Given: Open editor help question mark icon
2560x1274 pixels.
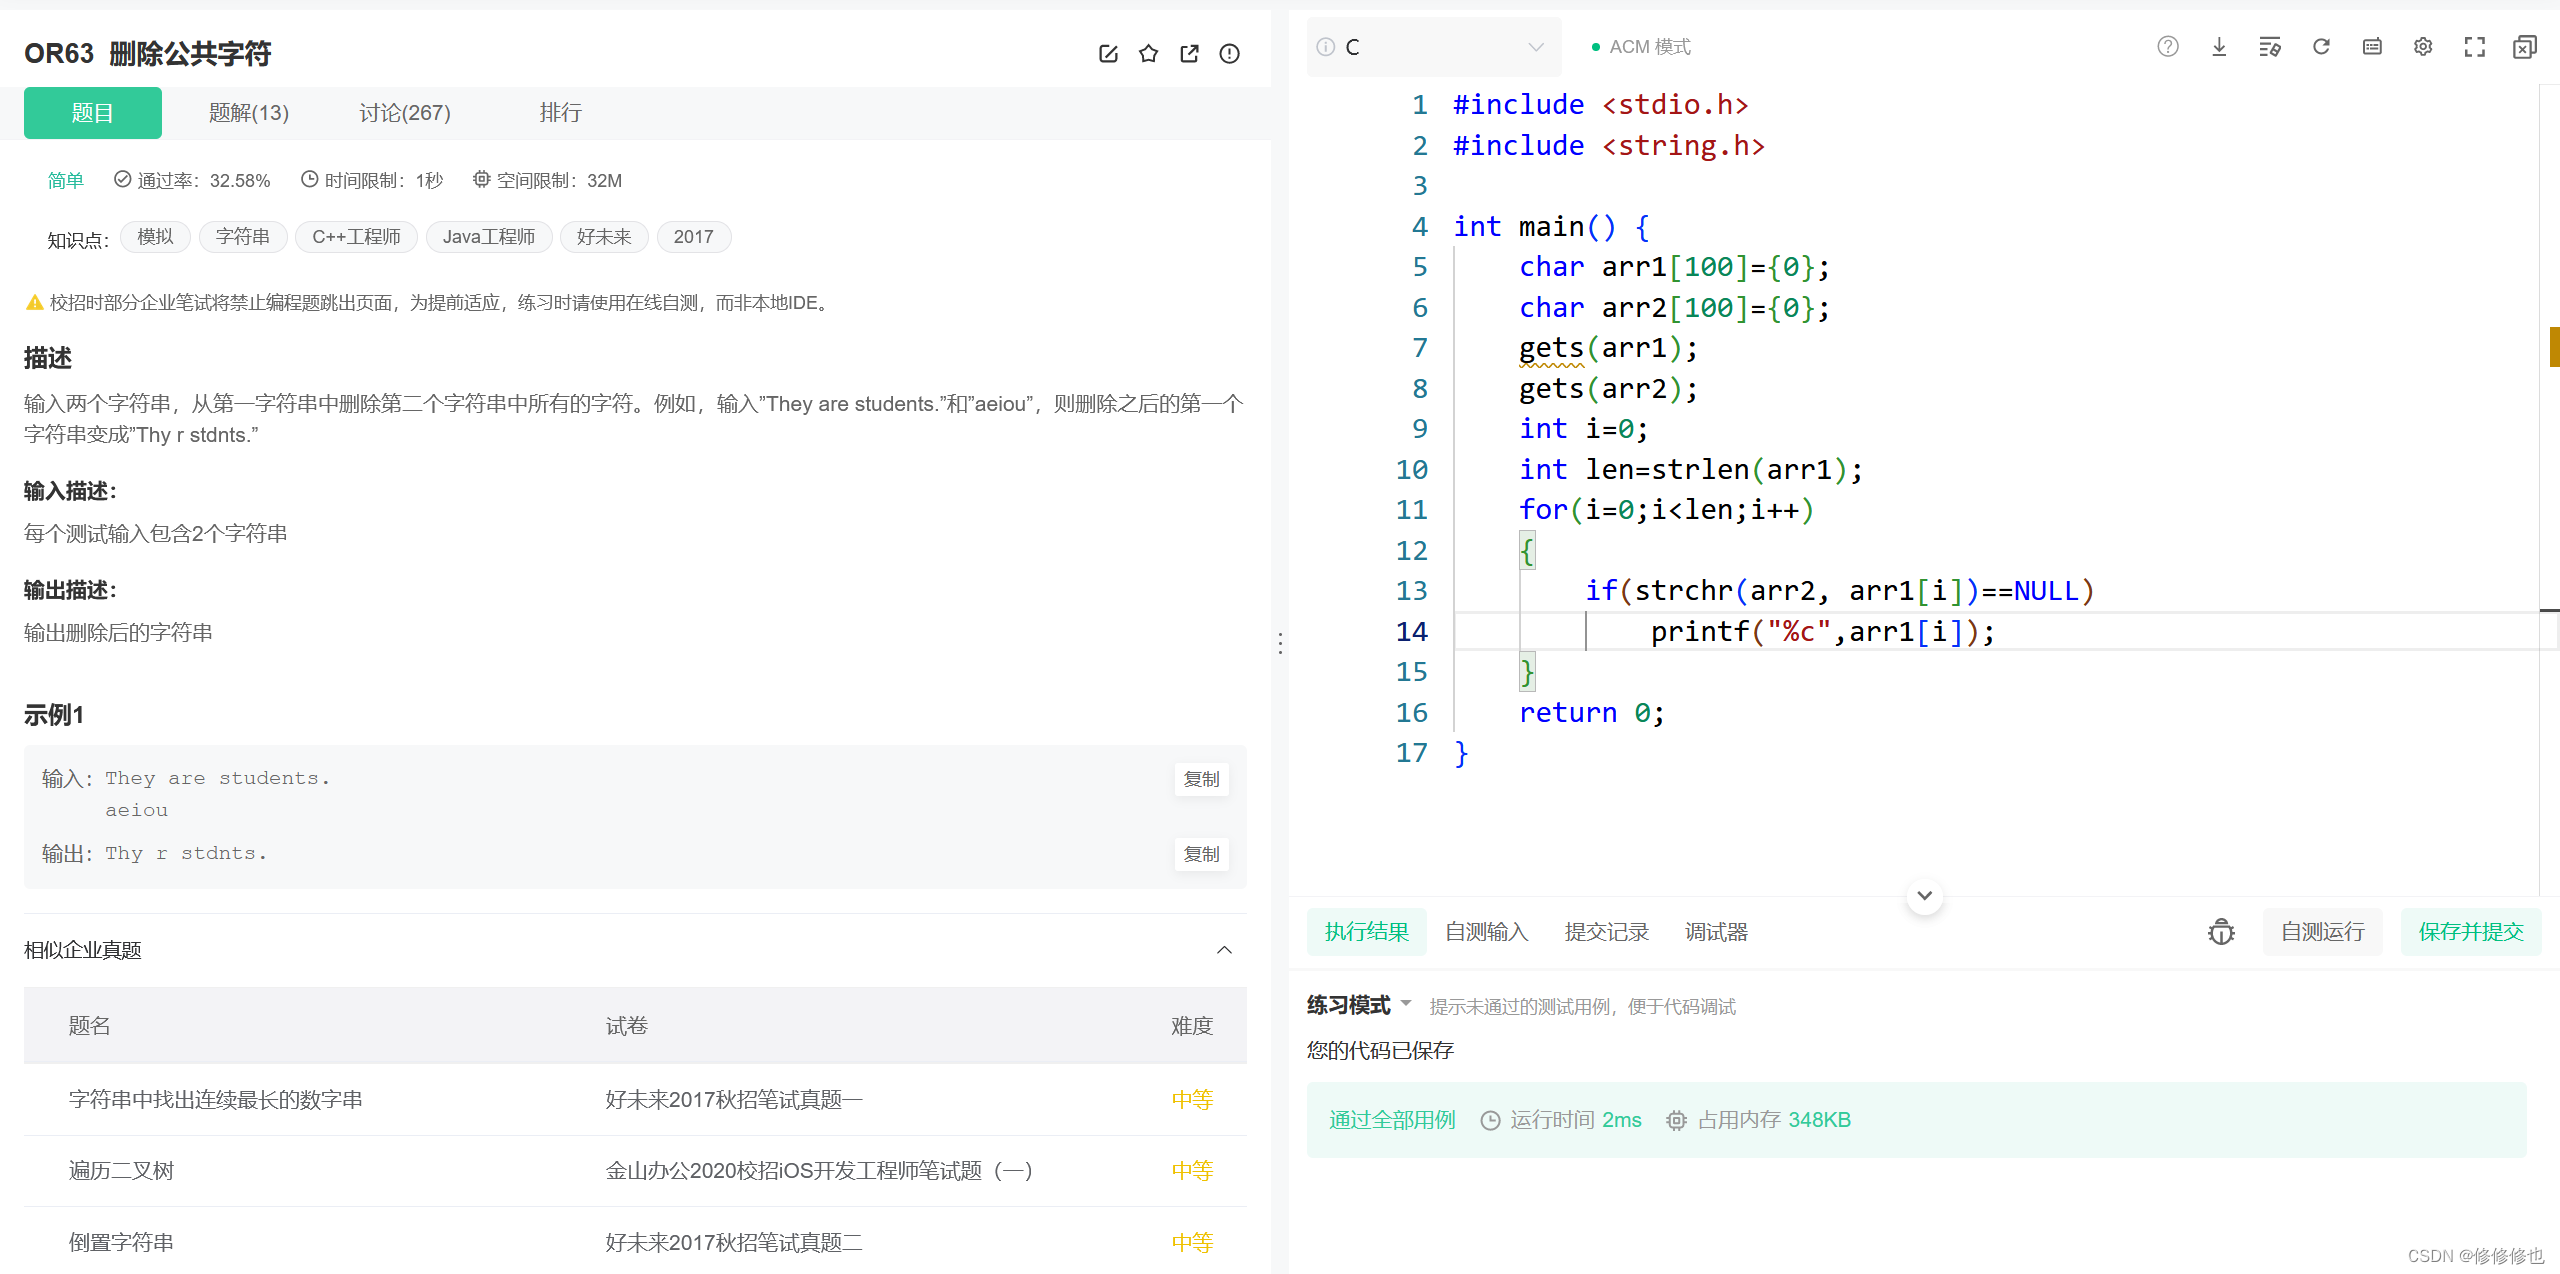Looking at the screenshot, I should tap(2168, 47).
